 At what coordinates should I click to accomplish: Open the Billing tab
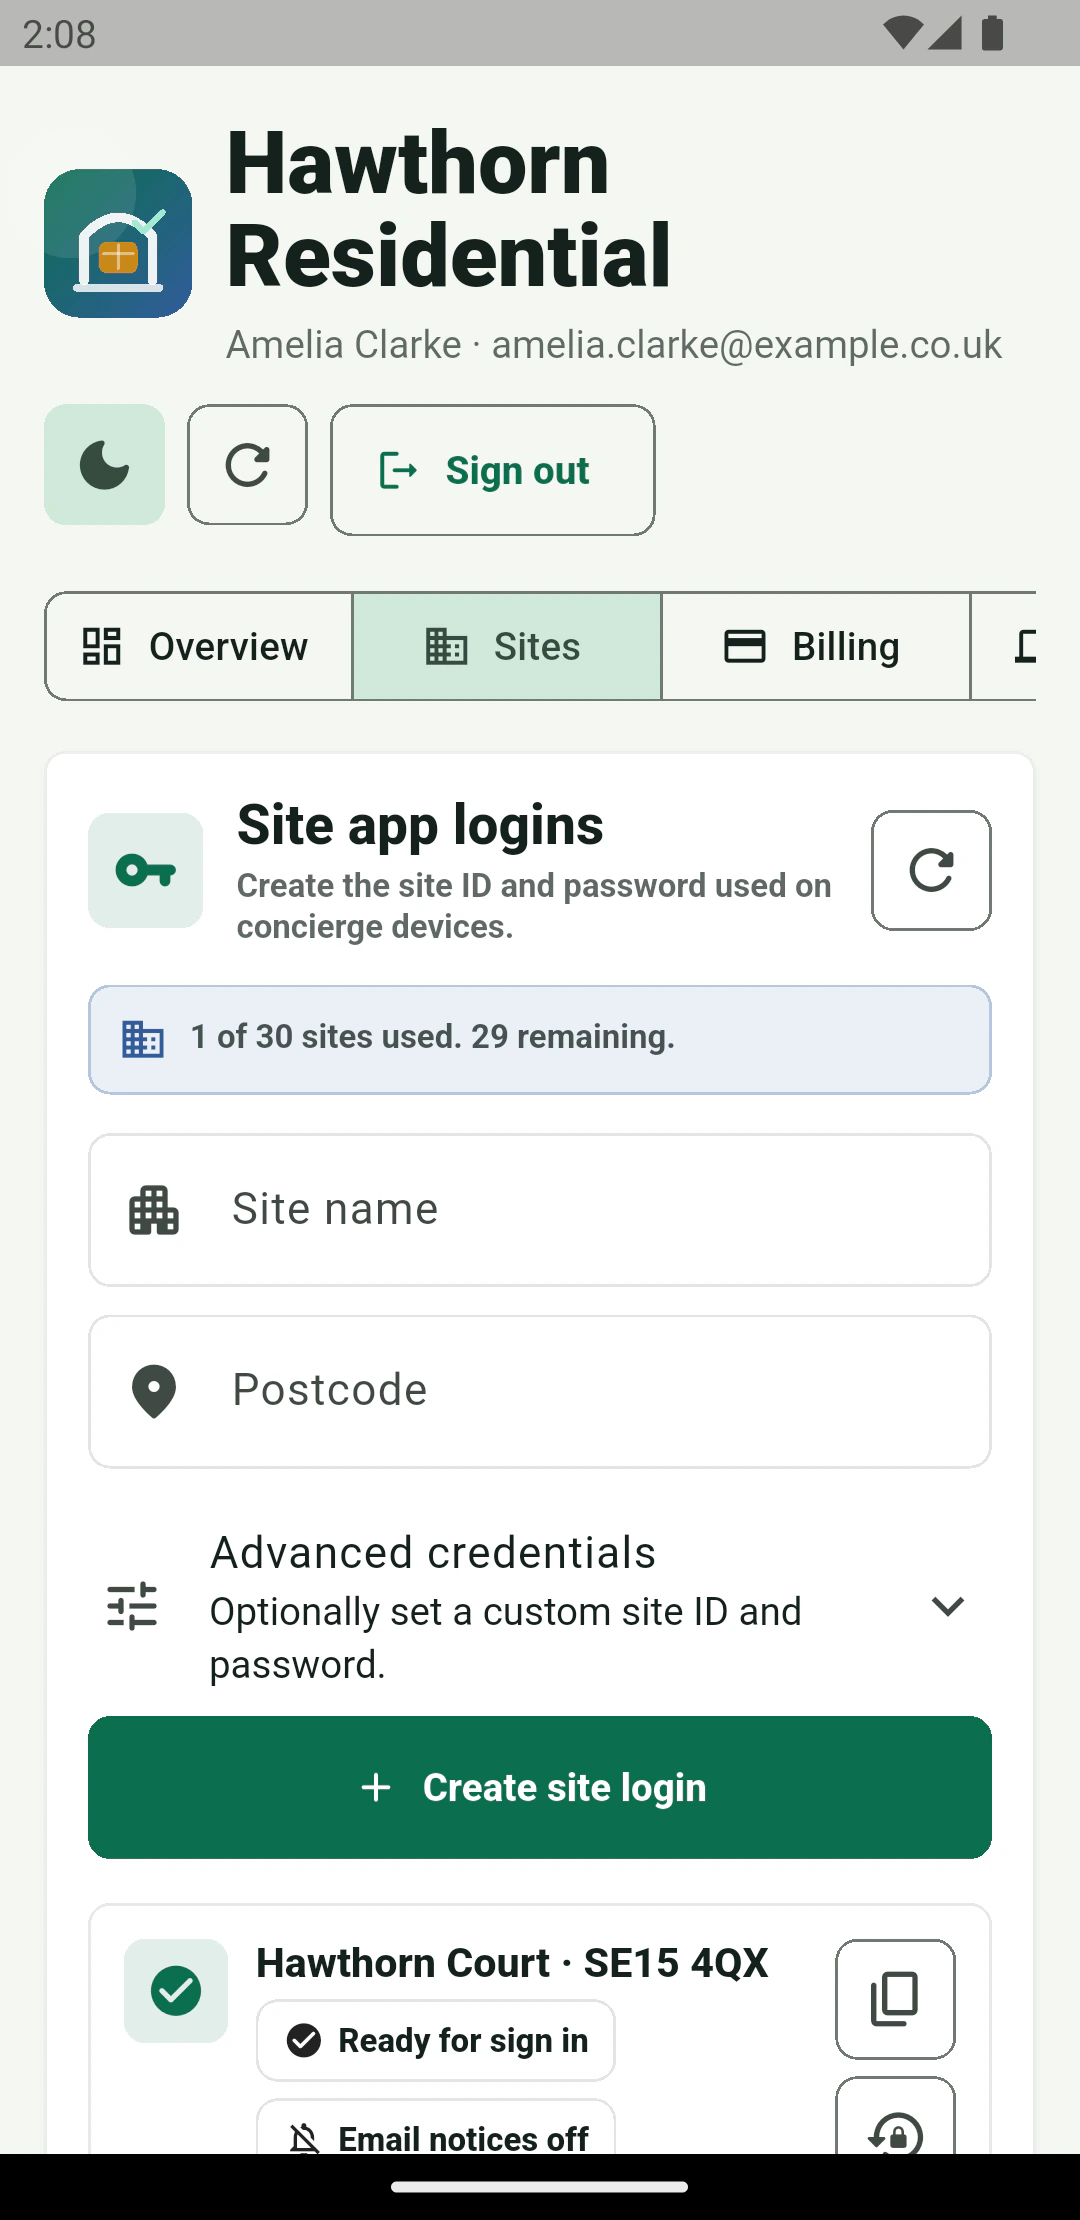click(816, 646)
